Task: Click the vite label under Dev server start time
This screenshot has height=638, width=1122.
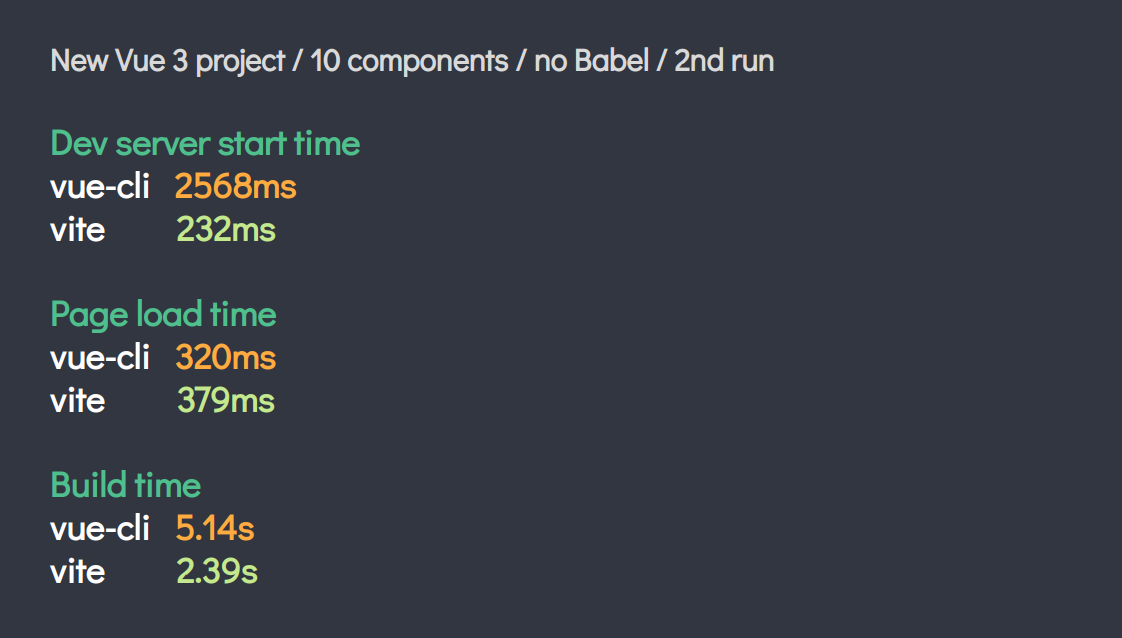Action: point(78,230)
